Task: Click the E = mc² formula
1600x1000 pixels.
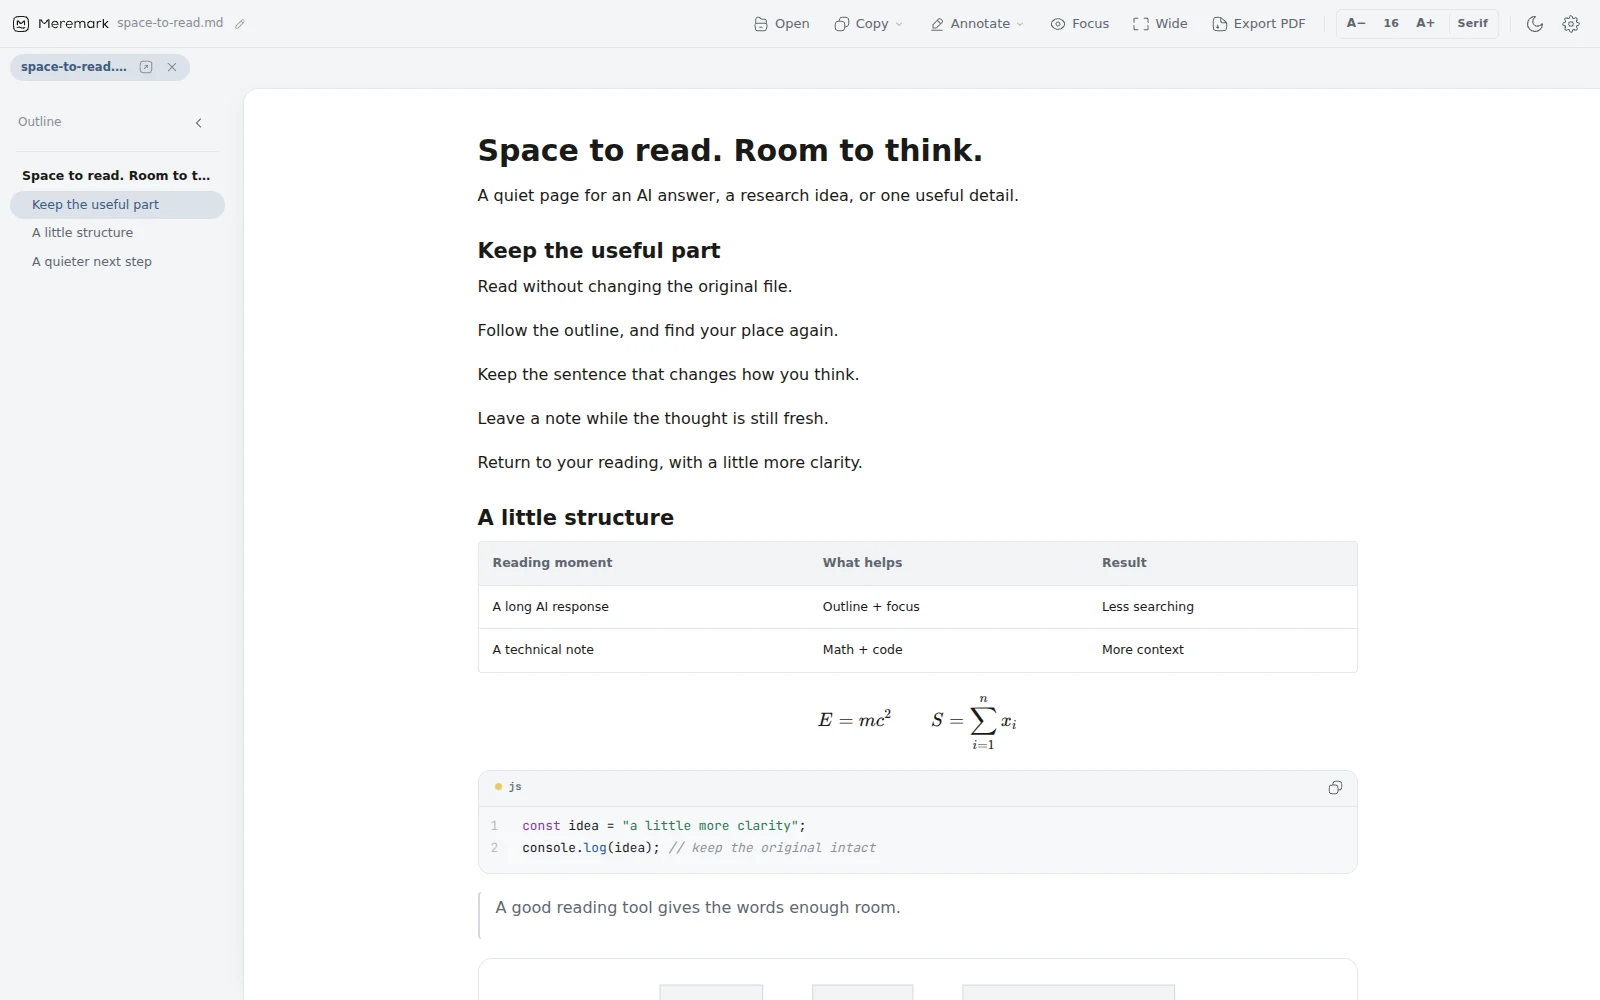Action: coord(854,720)
